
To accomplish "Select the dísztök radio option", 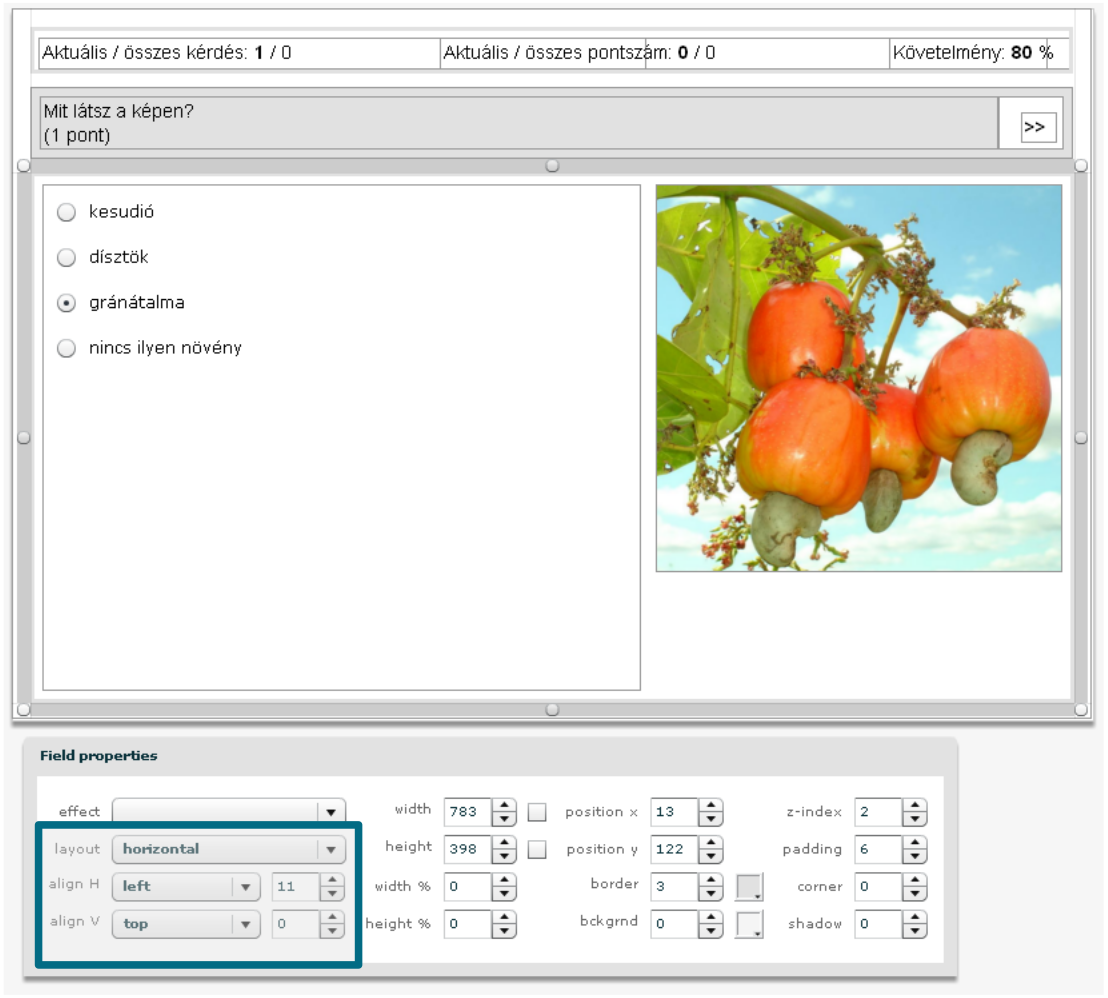I will [x=67, y=258].
